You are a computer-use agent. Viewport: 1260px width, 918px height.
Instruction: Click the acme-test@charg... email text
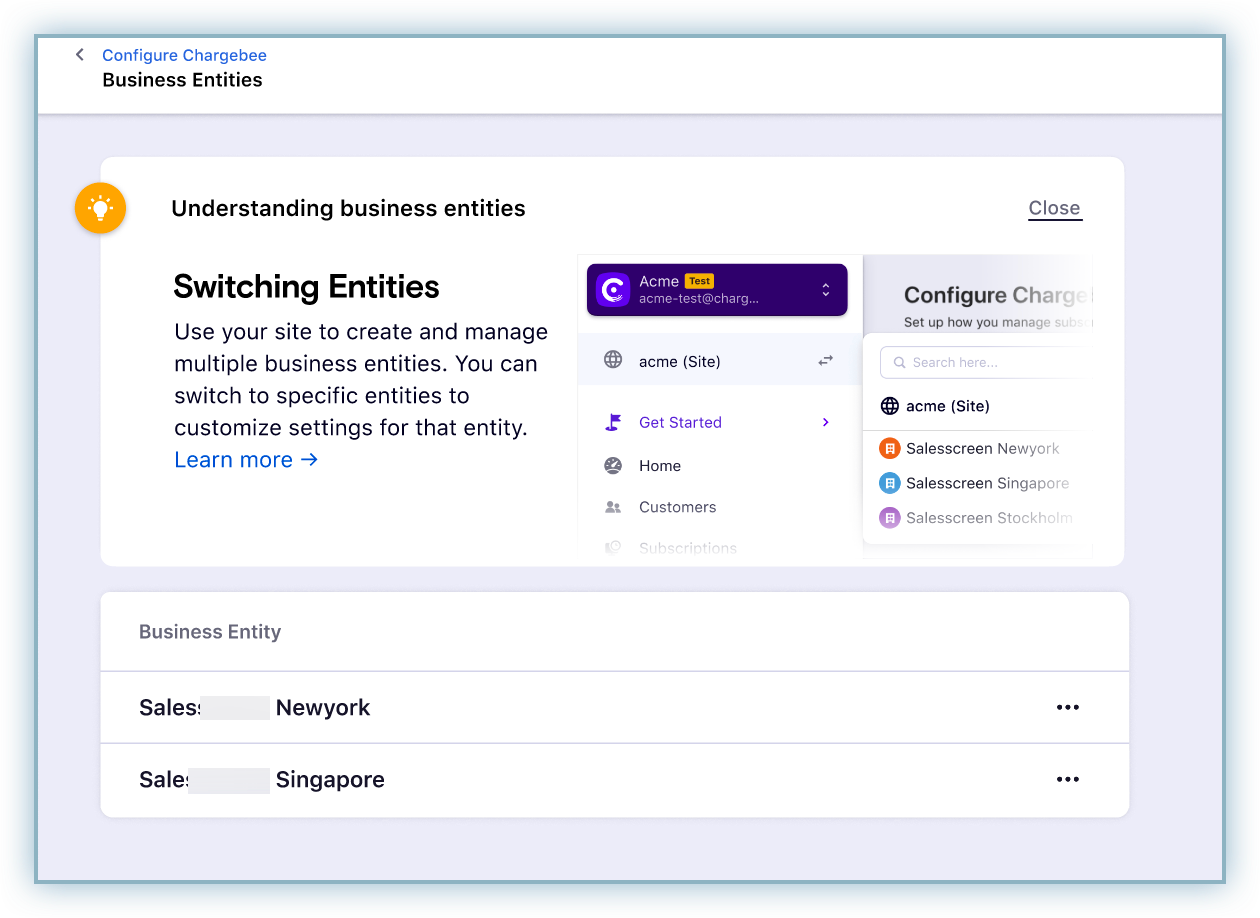699,298
